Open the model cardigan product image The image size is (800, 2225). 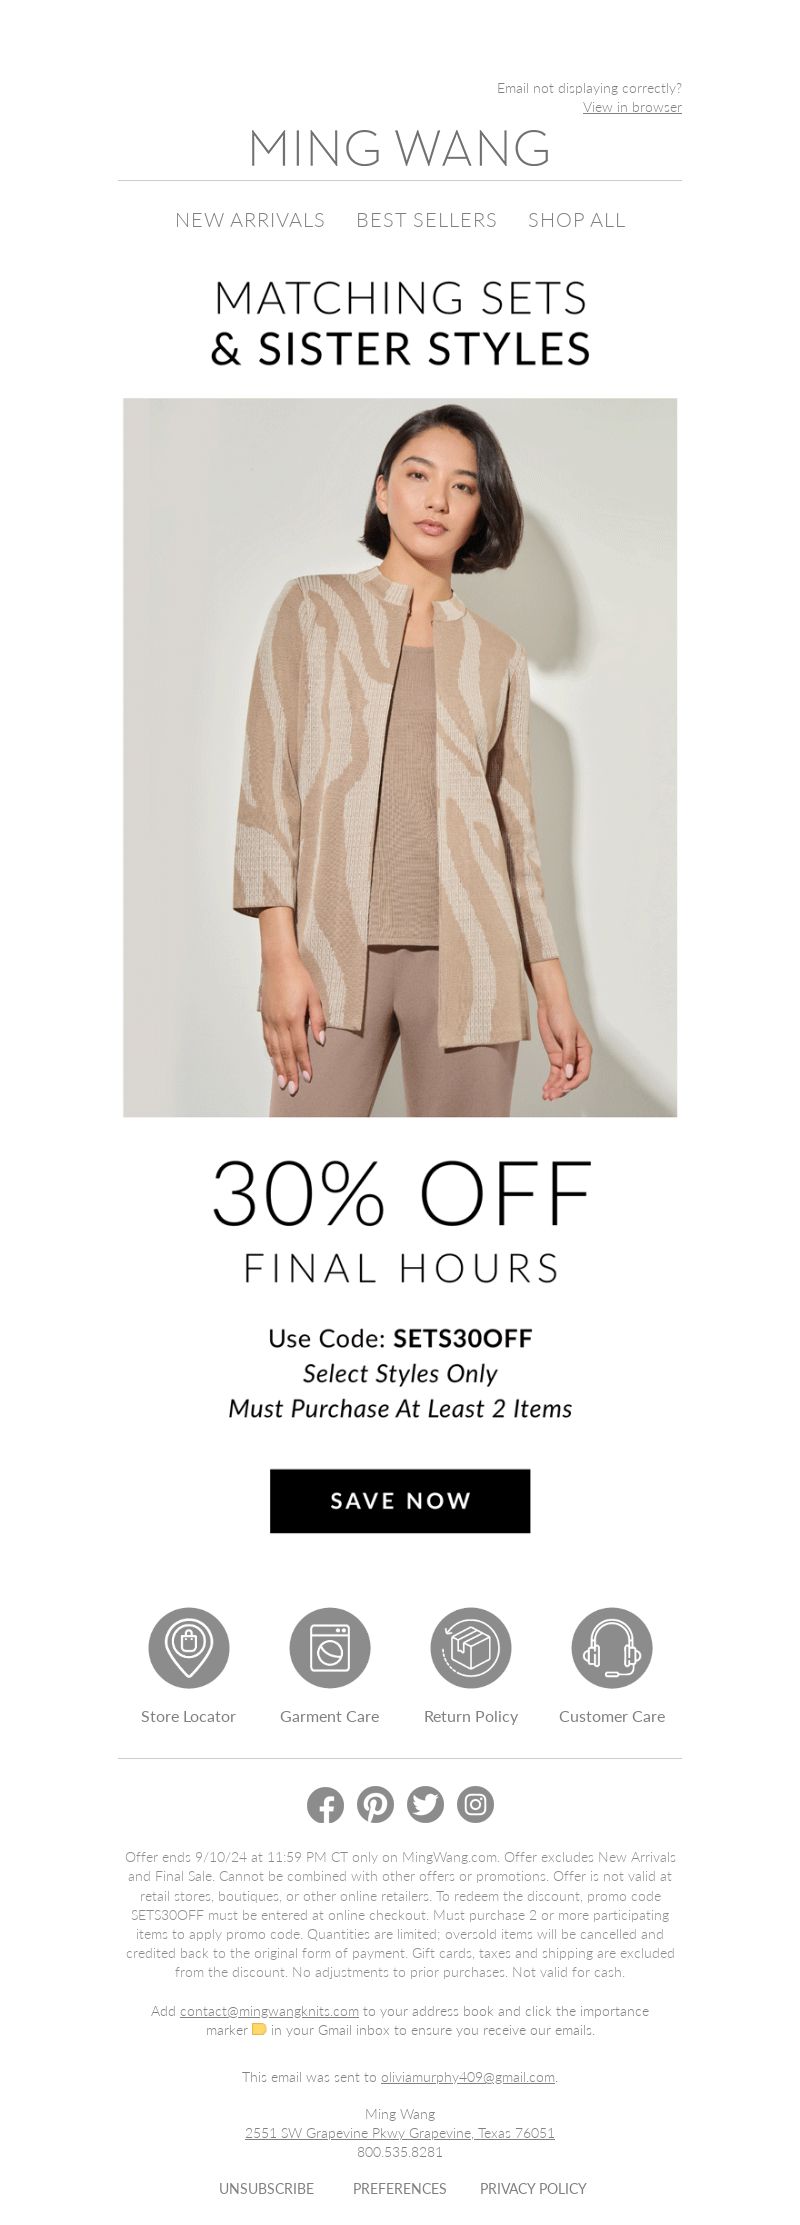coord(400,757)
